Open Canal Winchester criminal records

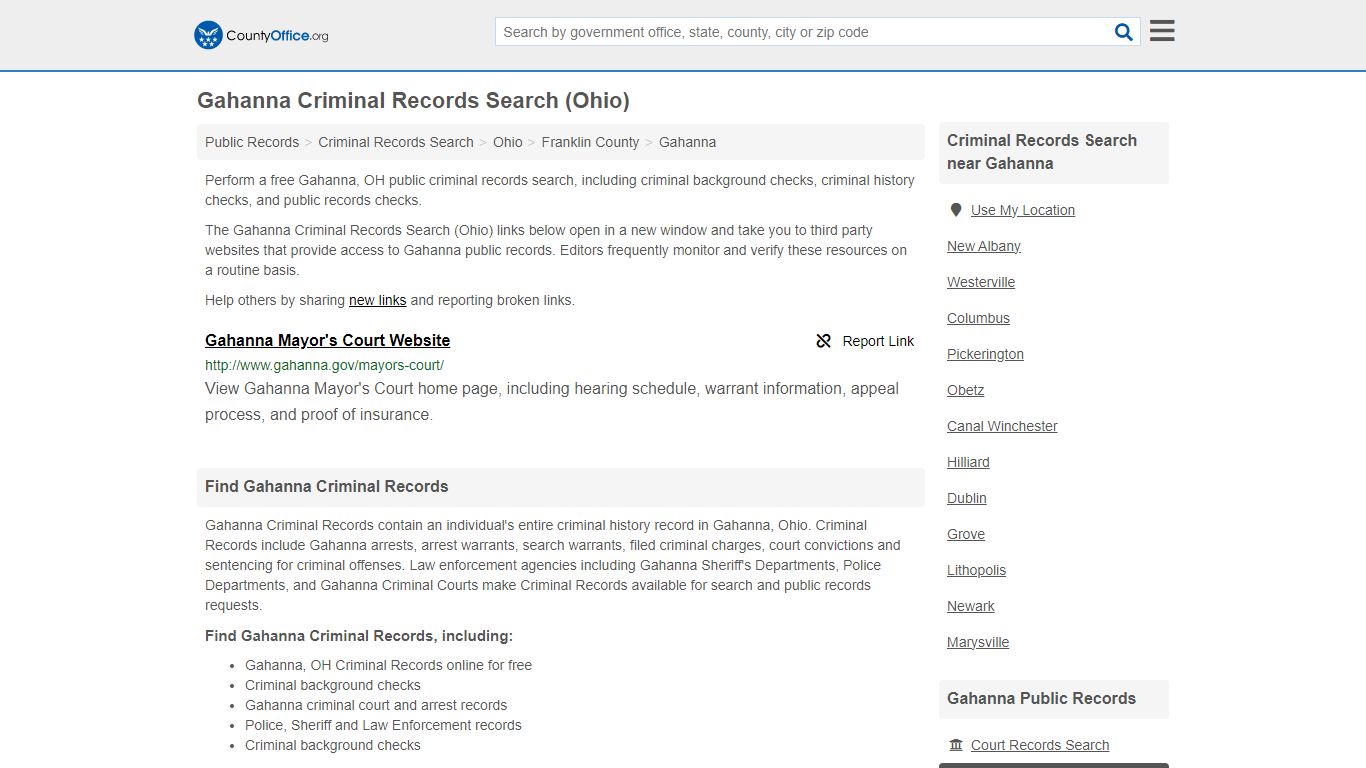1002,426
